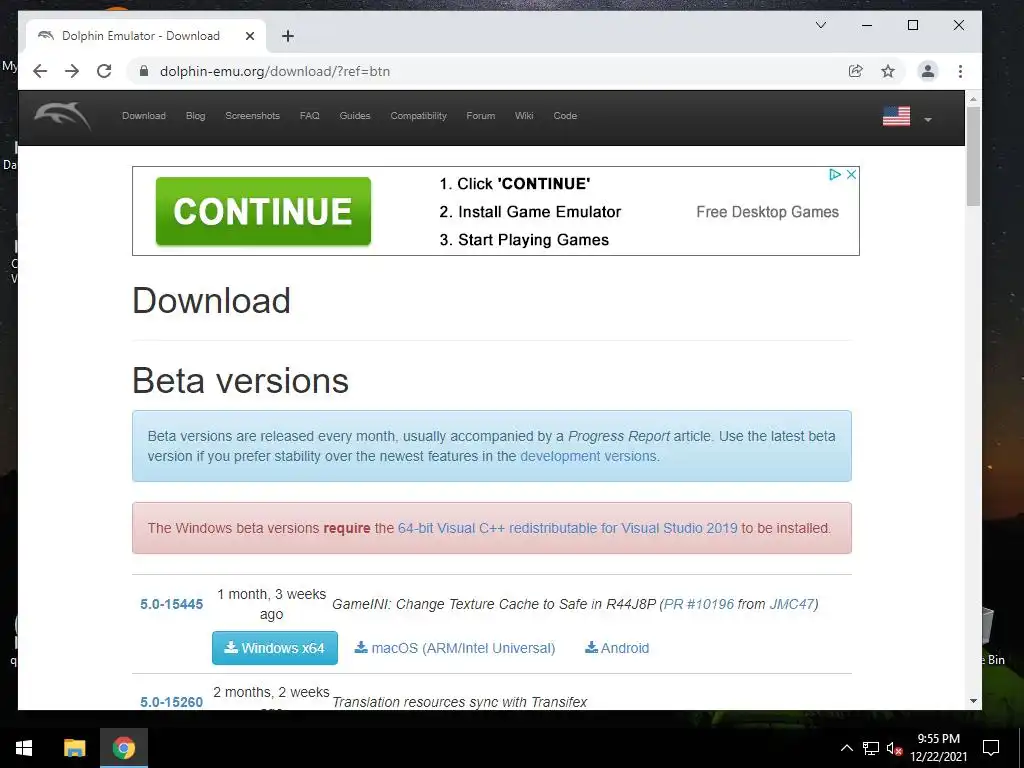
Task: Open the Chrome profile avatar
Action: [x=927, y=71]
